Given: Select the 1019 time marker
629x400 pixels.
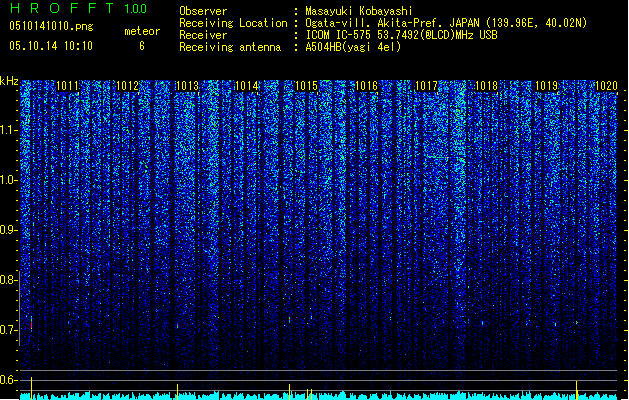Looking at the screenshot, I should [546, 86].
